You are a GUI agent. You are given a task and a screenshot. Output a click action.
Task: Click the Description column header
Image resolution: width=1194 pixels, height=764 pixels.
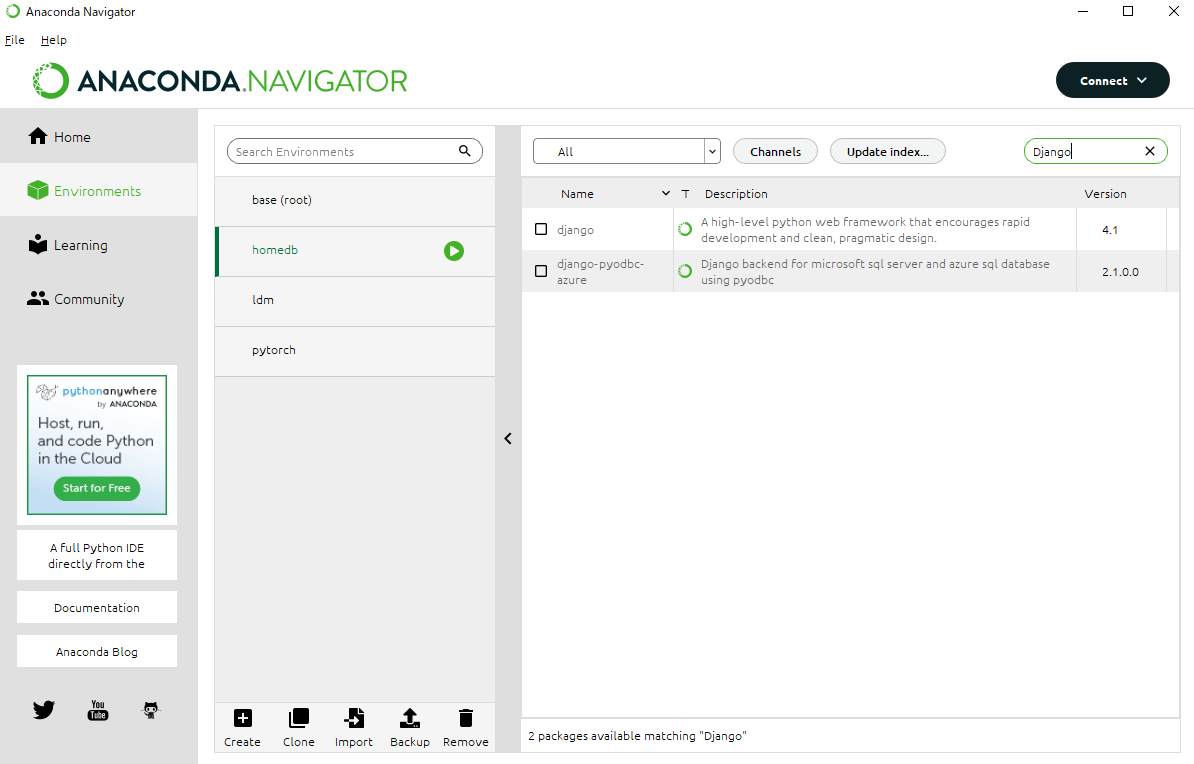pyautogui.click(x=736, y=193)
